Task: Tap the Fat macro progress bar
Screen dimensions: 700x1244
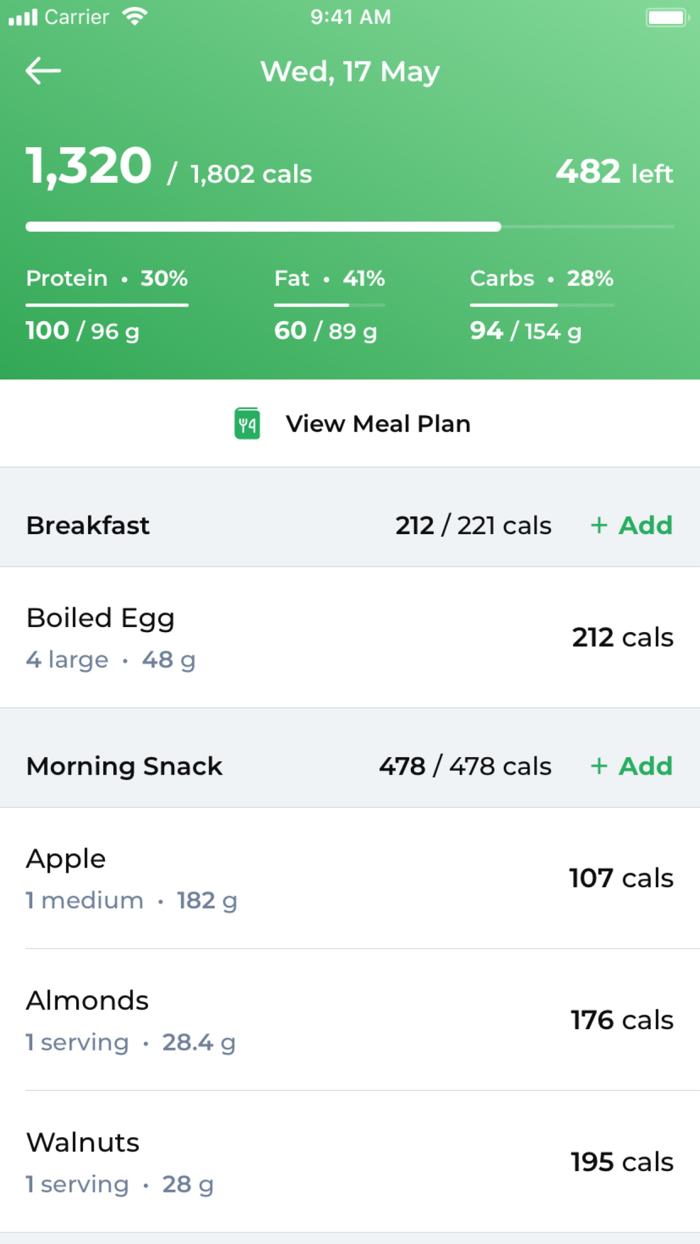Action: tap(329, 305)
